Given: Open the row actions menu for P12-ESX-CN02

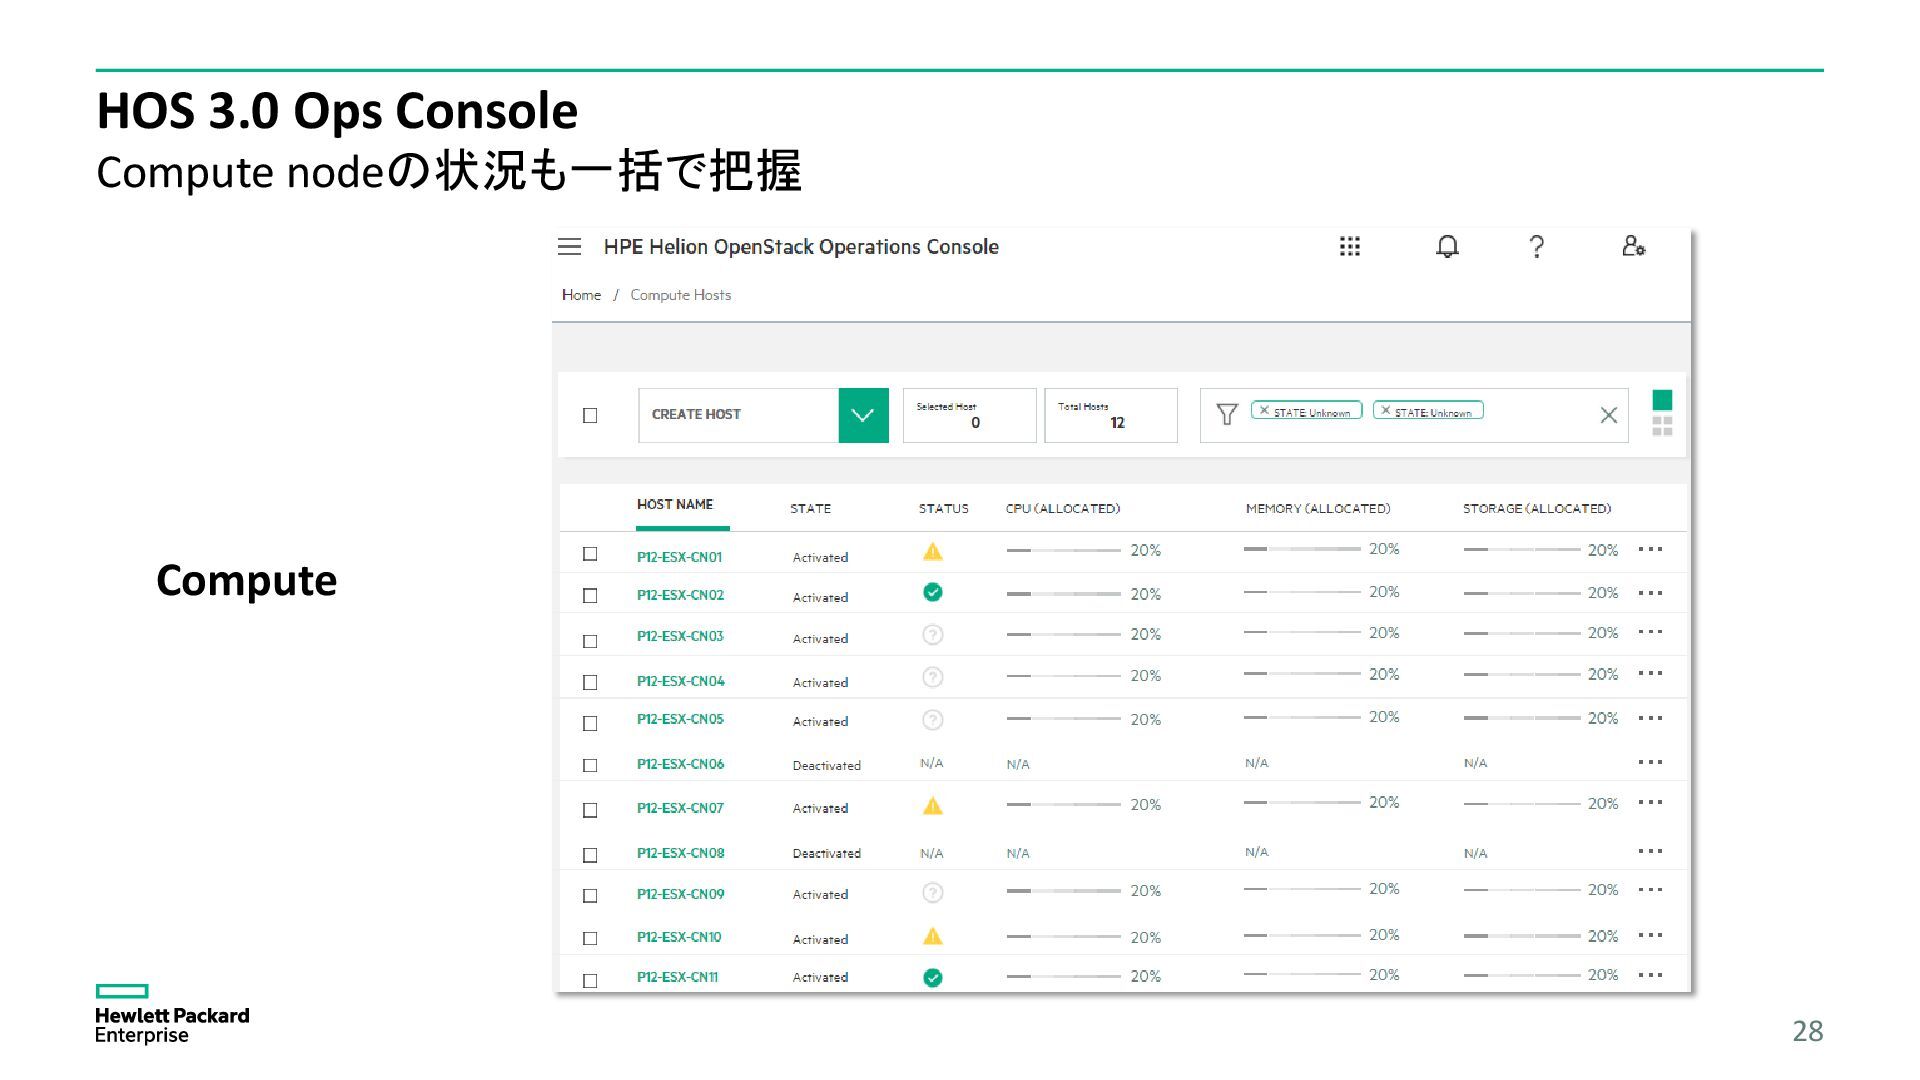Looking at the screenshot, I should click(1650, 593).
